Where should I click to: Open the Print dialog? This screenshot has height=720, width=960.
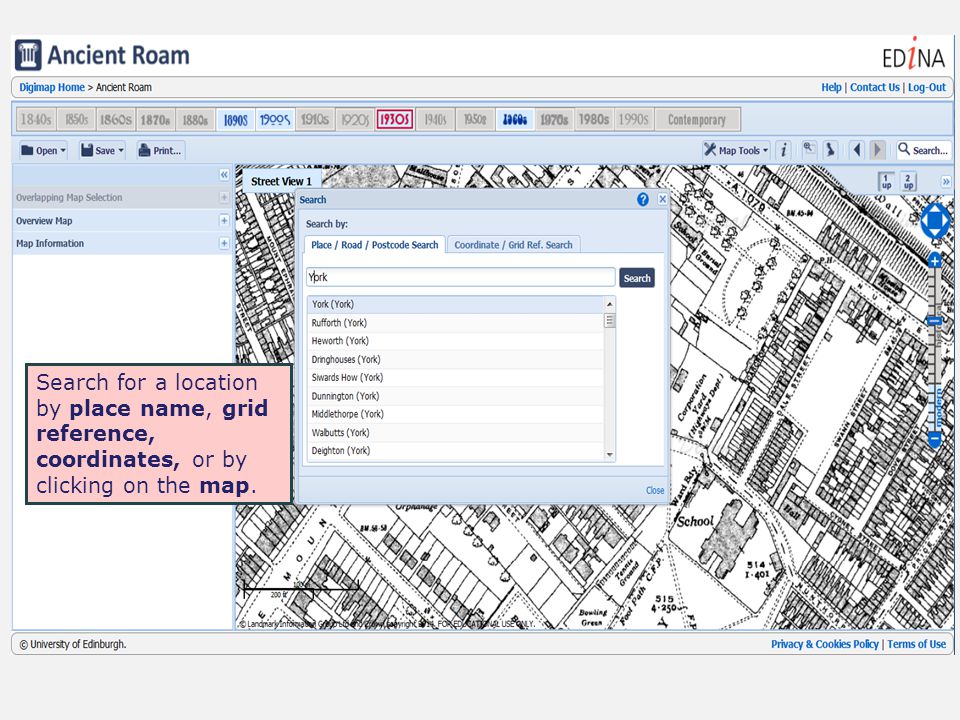coord(160,151)
